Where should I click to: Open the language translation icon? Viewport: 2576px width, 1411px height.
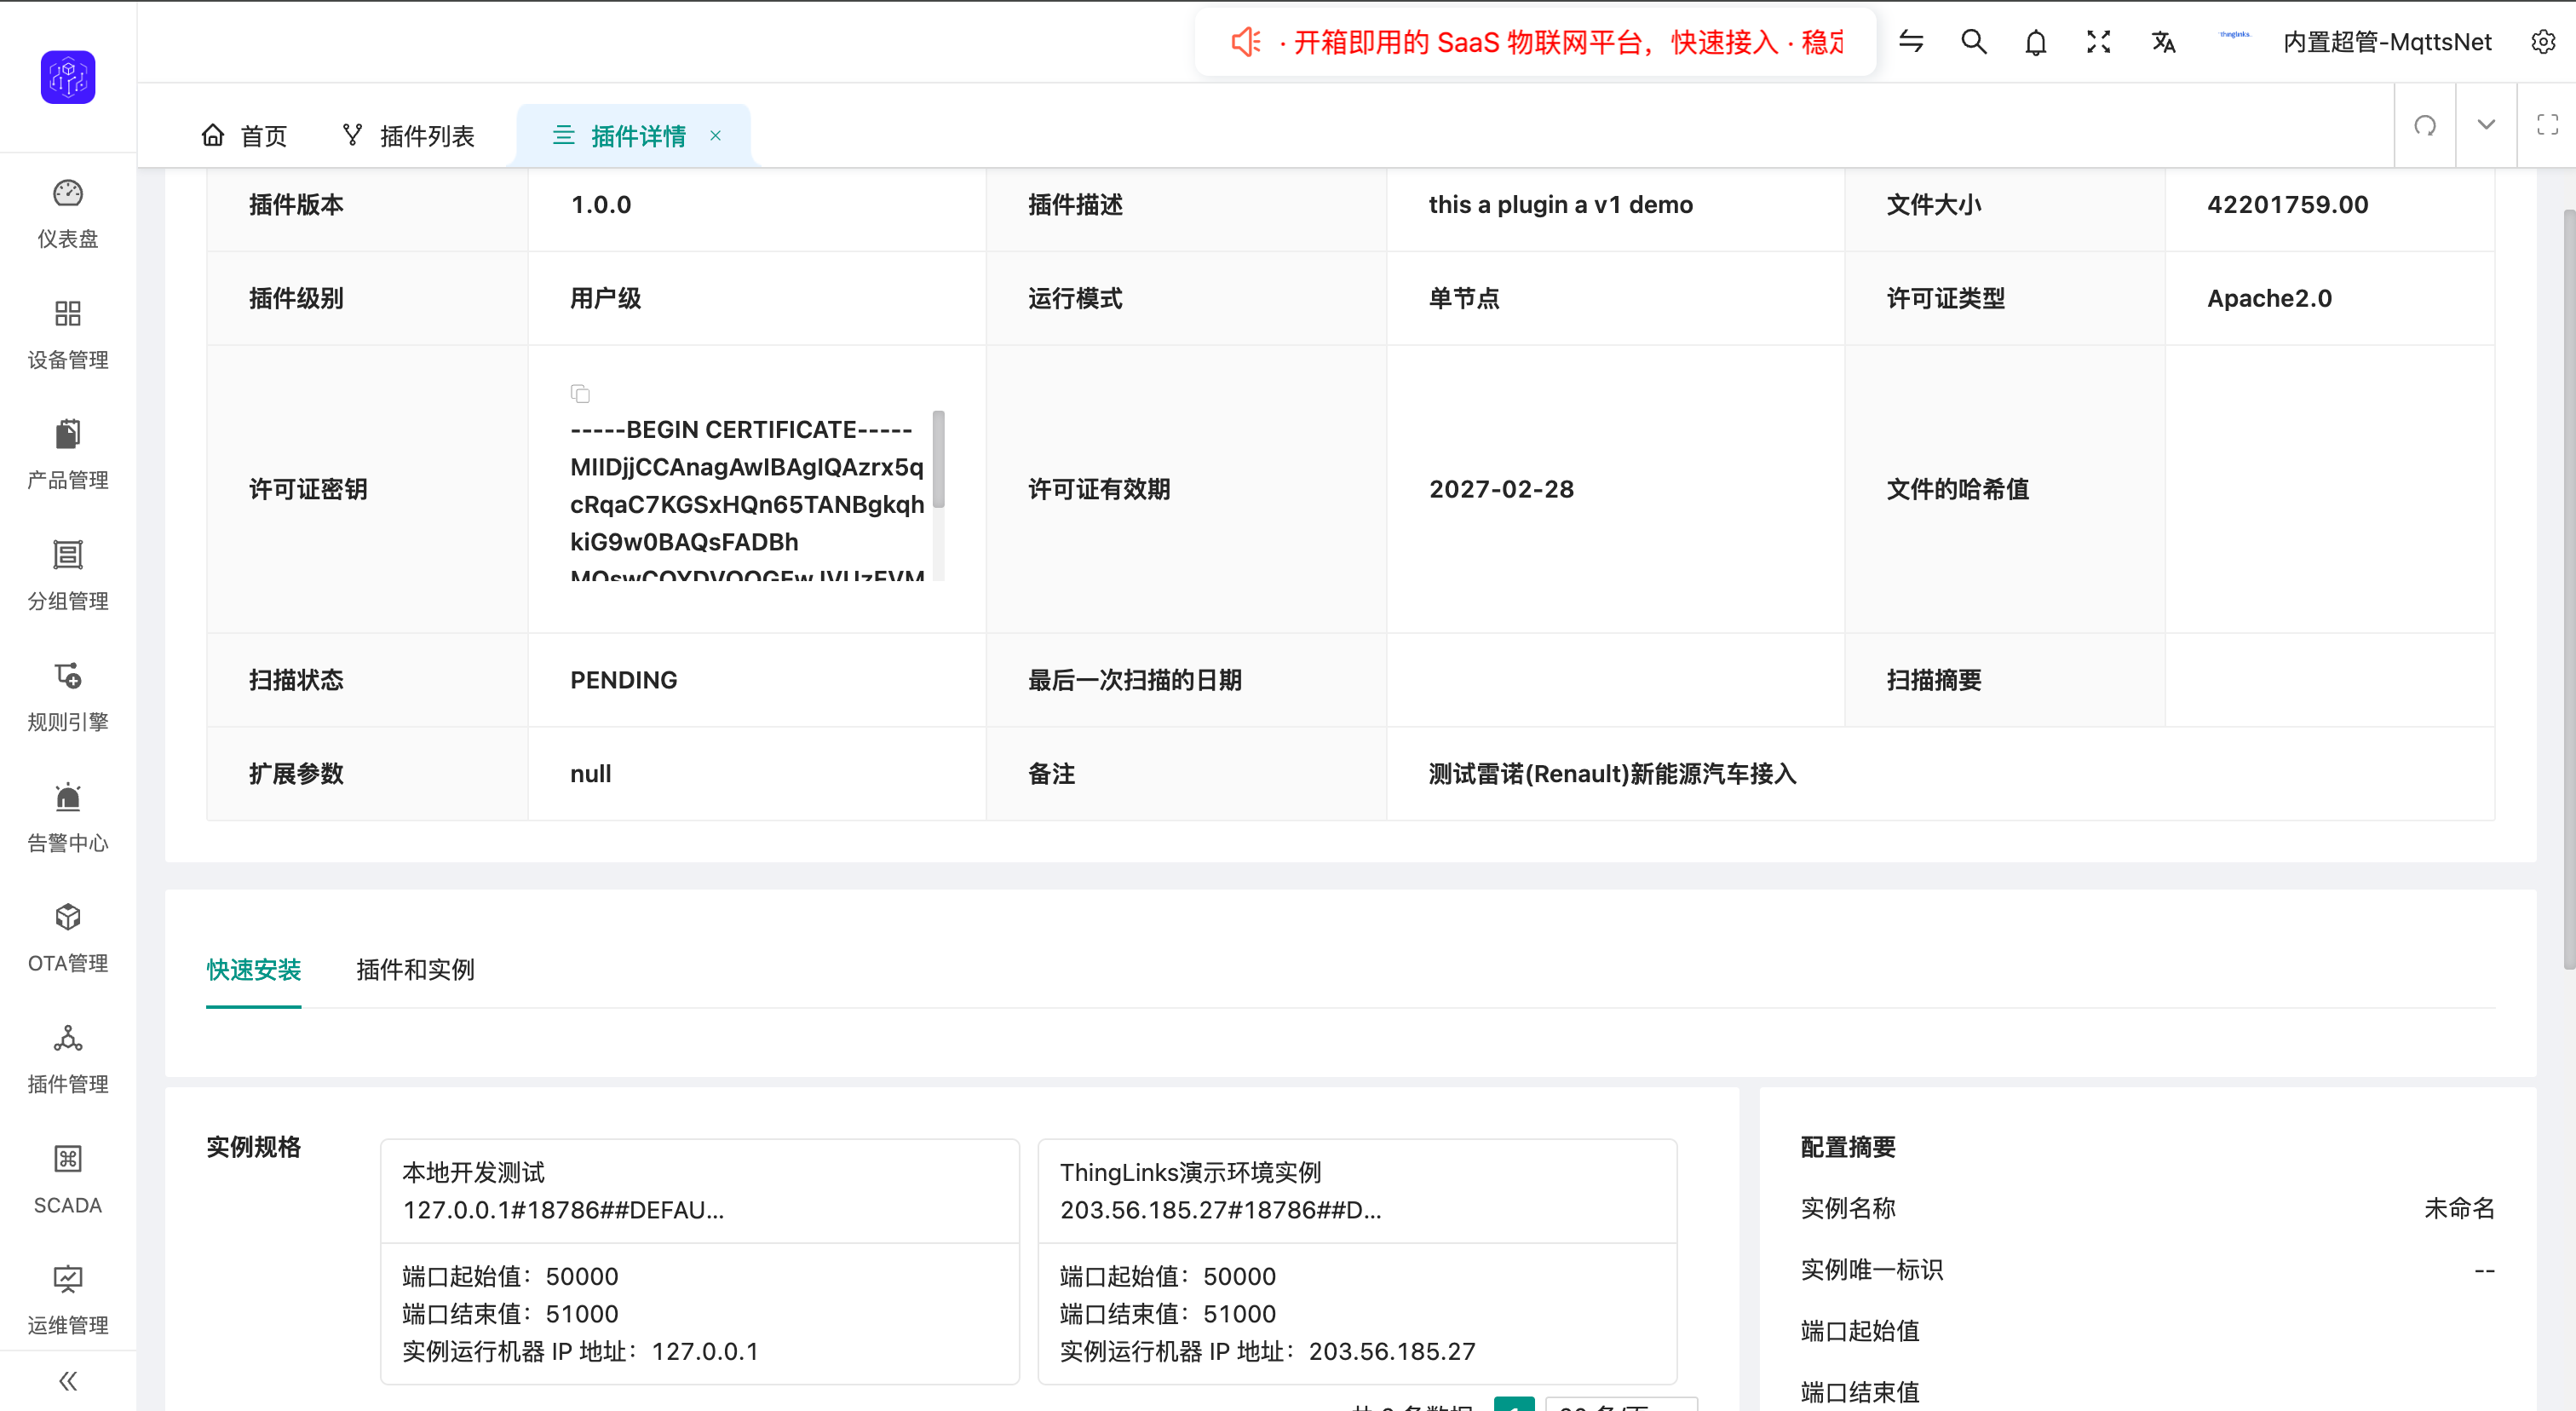(2163, 42)
